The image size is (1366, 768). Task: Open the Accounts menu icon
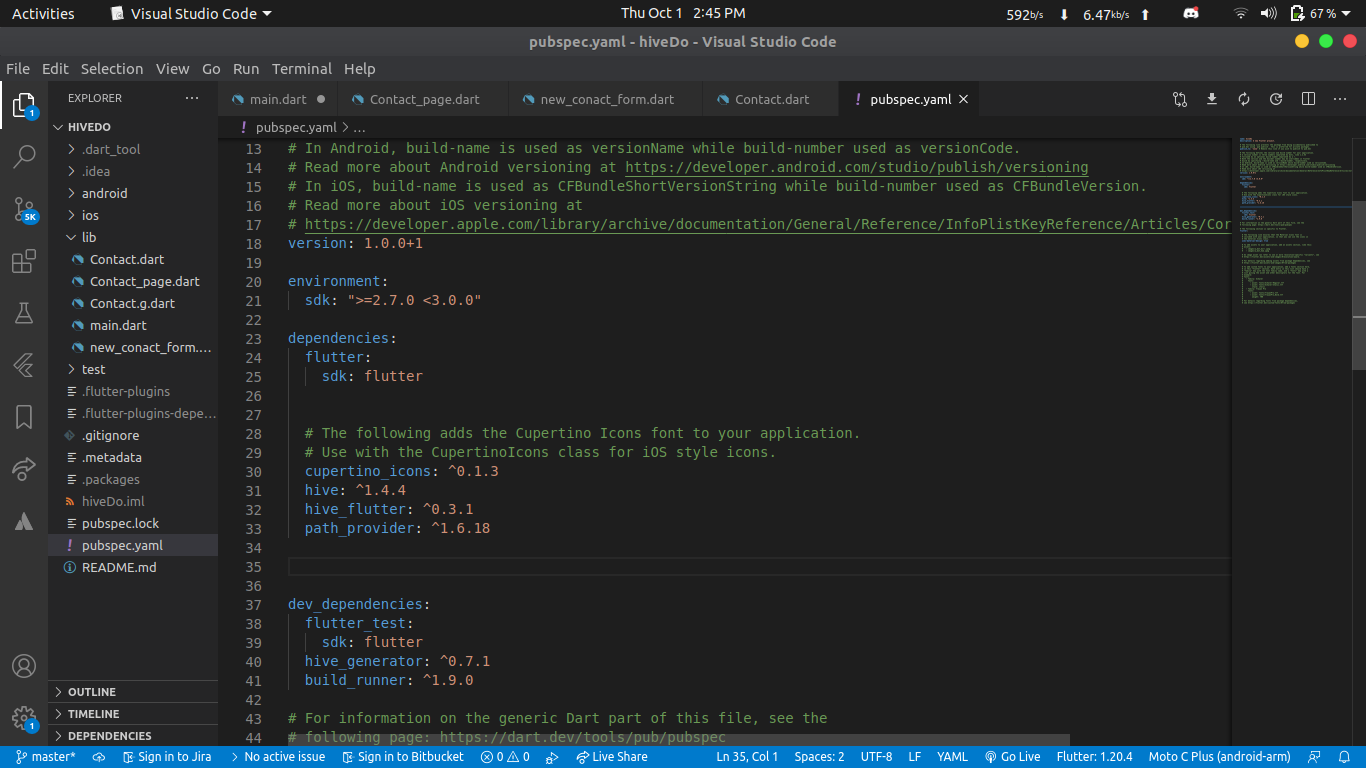pos(24,666)
